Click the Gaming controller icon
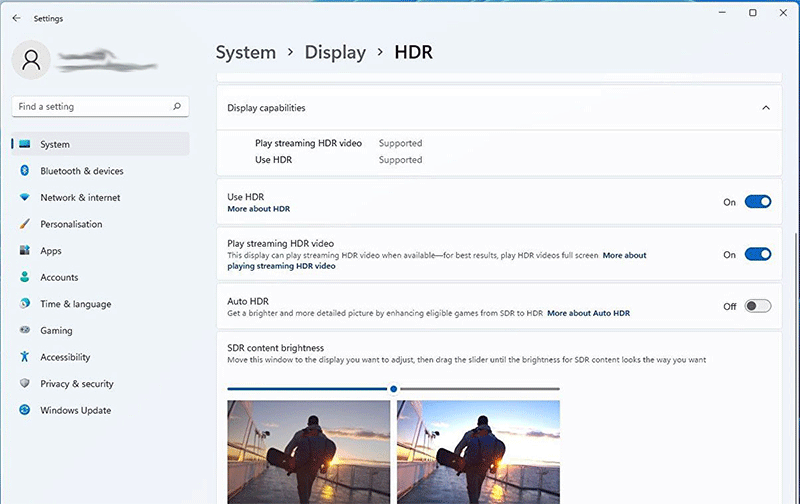 tap(24, 330)
